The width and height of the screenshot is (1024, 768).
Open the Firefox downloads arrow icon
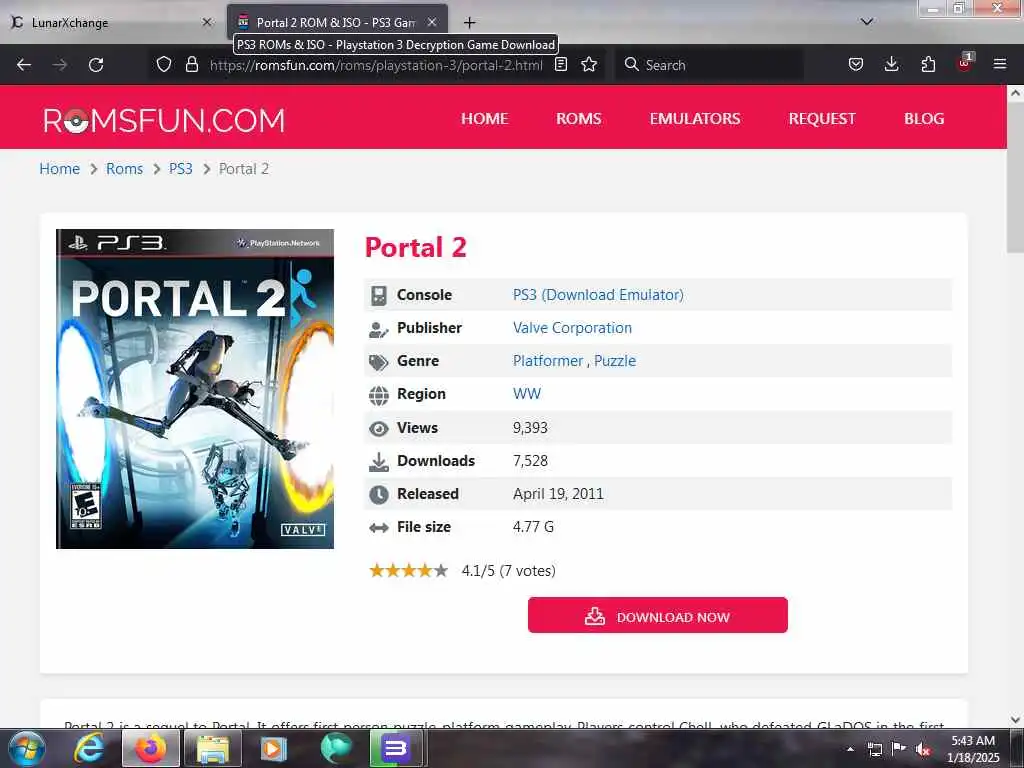pyautogui.click(x=891, y=65)
